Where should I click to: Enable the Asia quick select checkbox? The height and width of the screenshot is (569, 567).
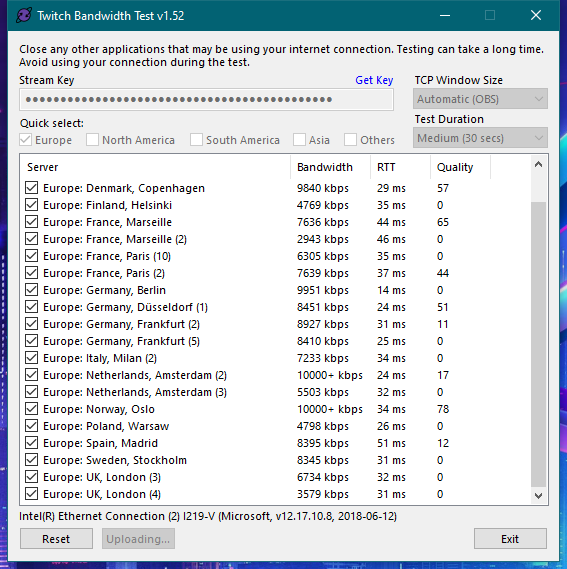point(299,140)
